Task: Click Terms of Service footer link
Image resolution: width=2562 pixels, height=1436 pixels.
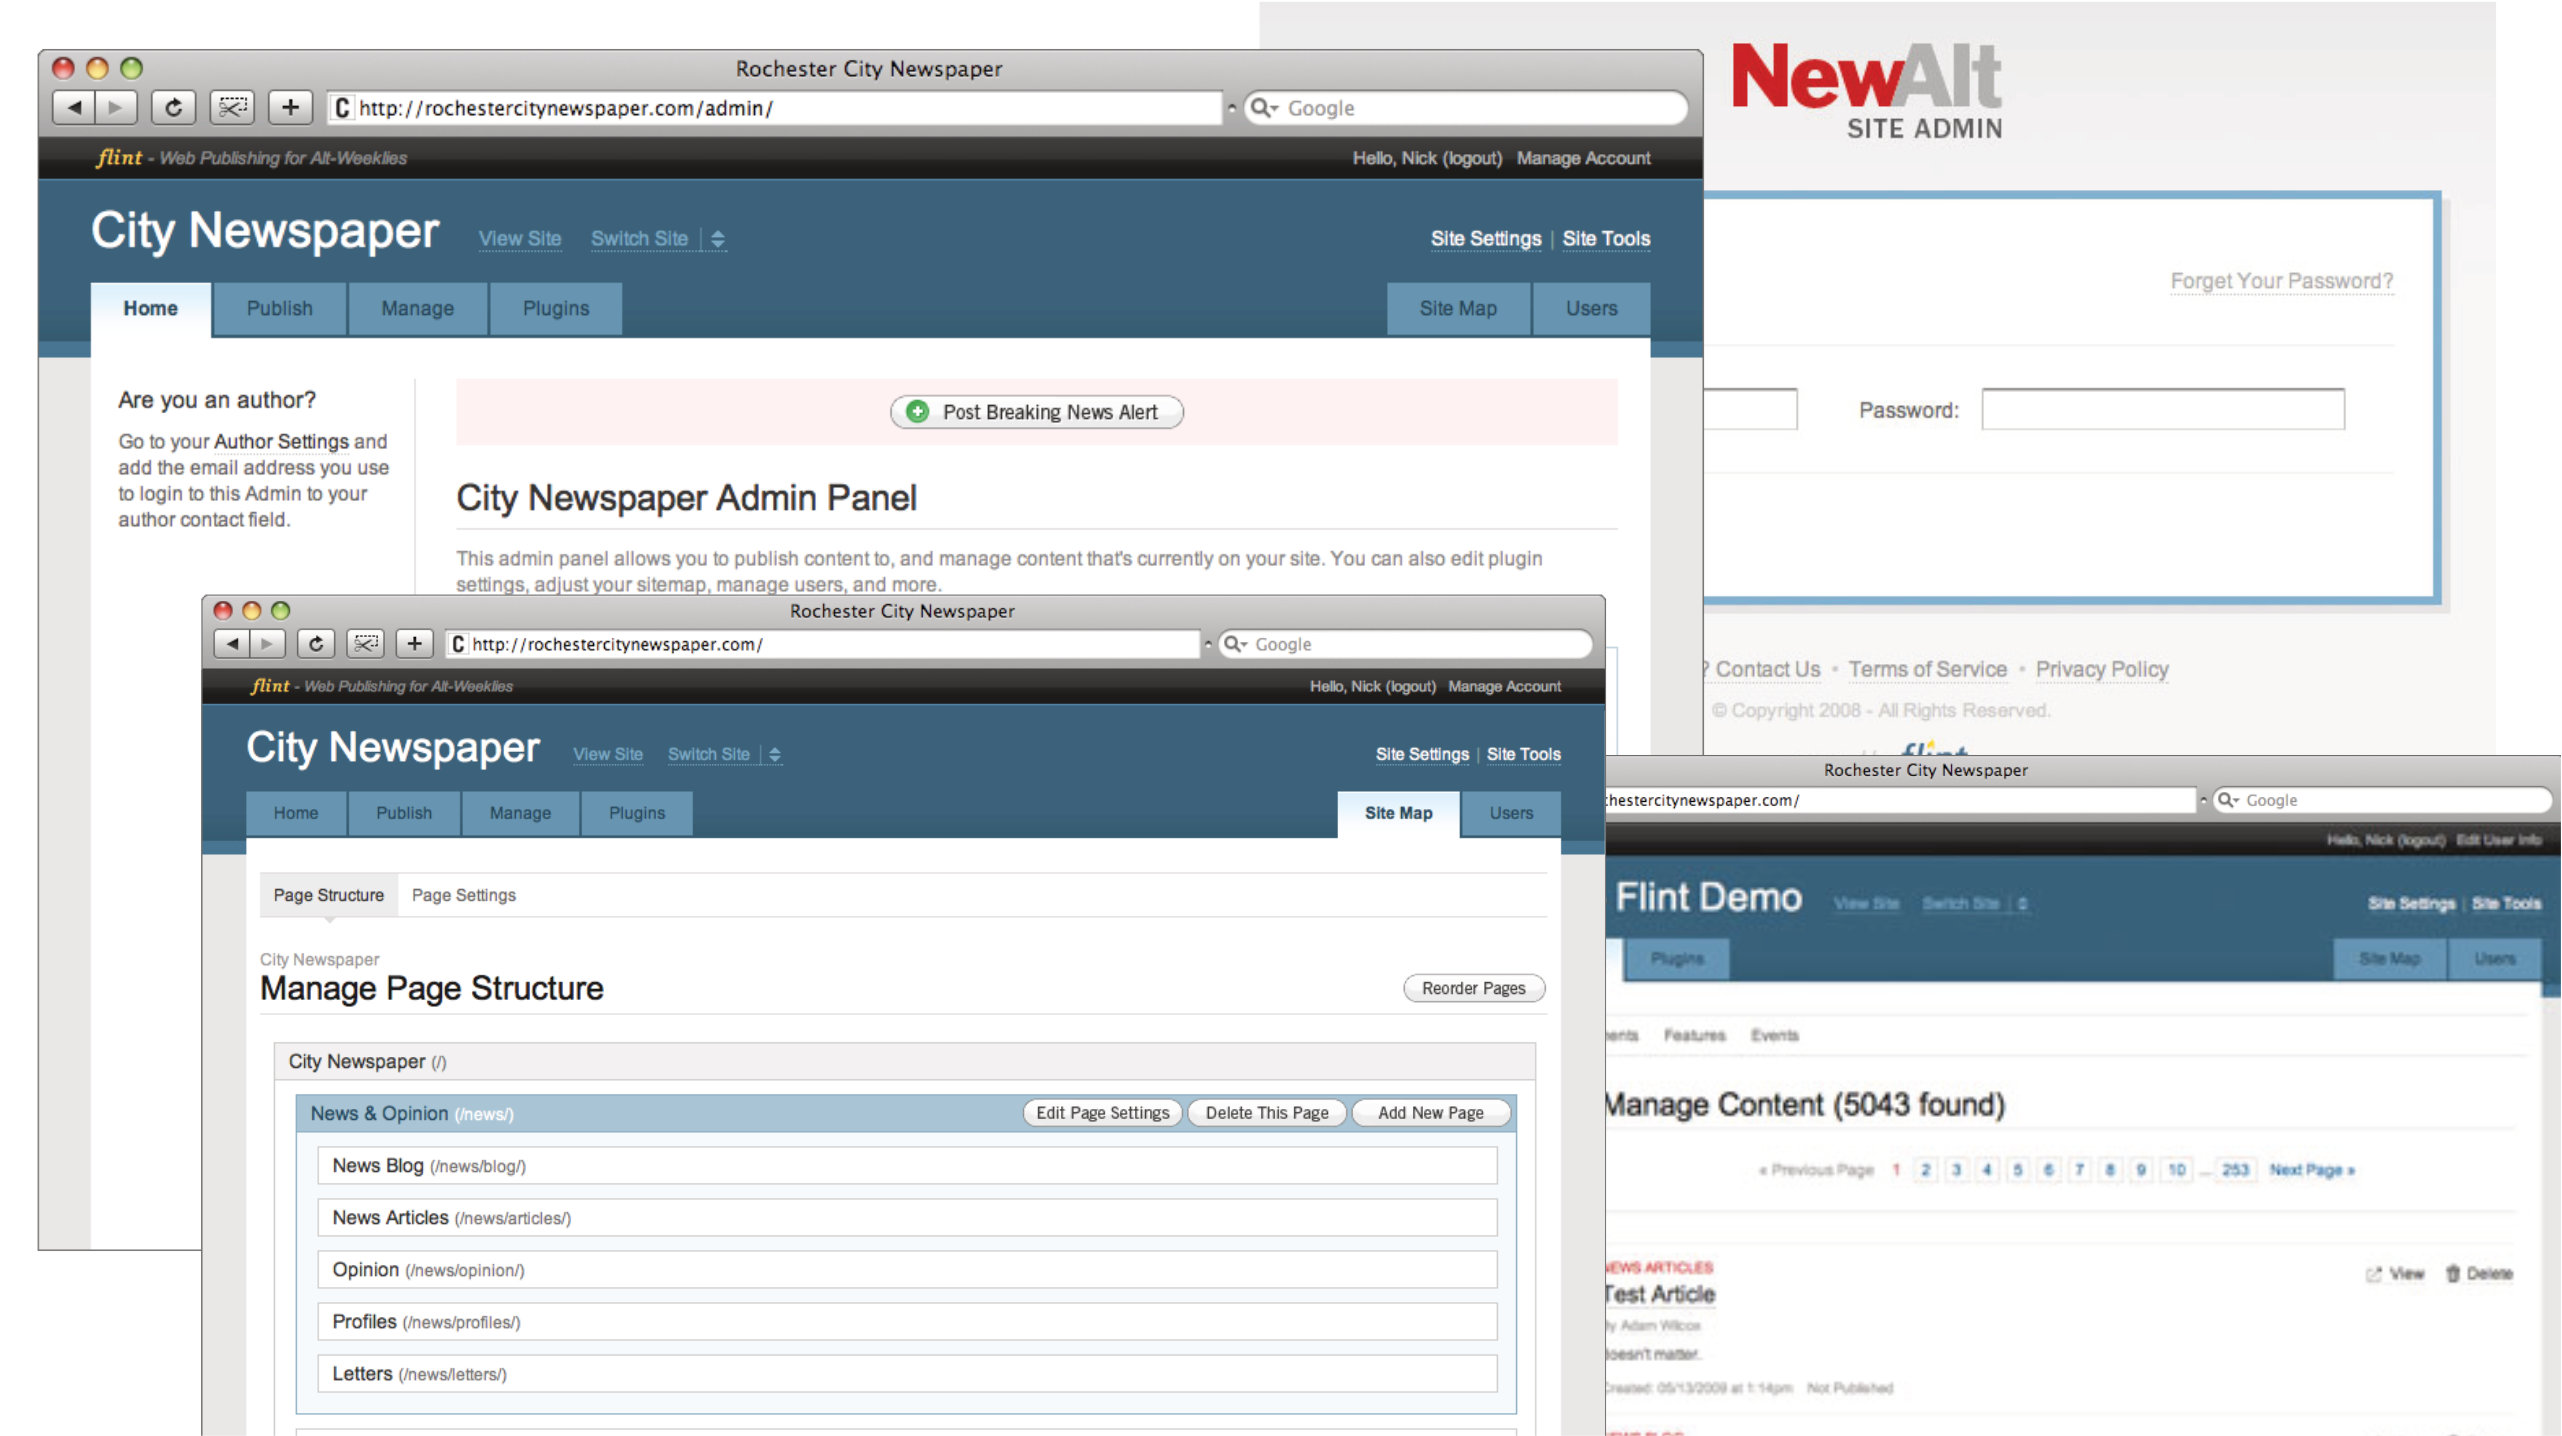Action: 1927,669
